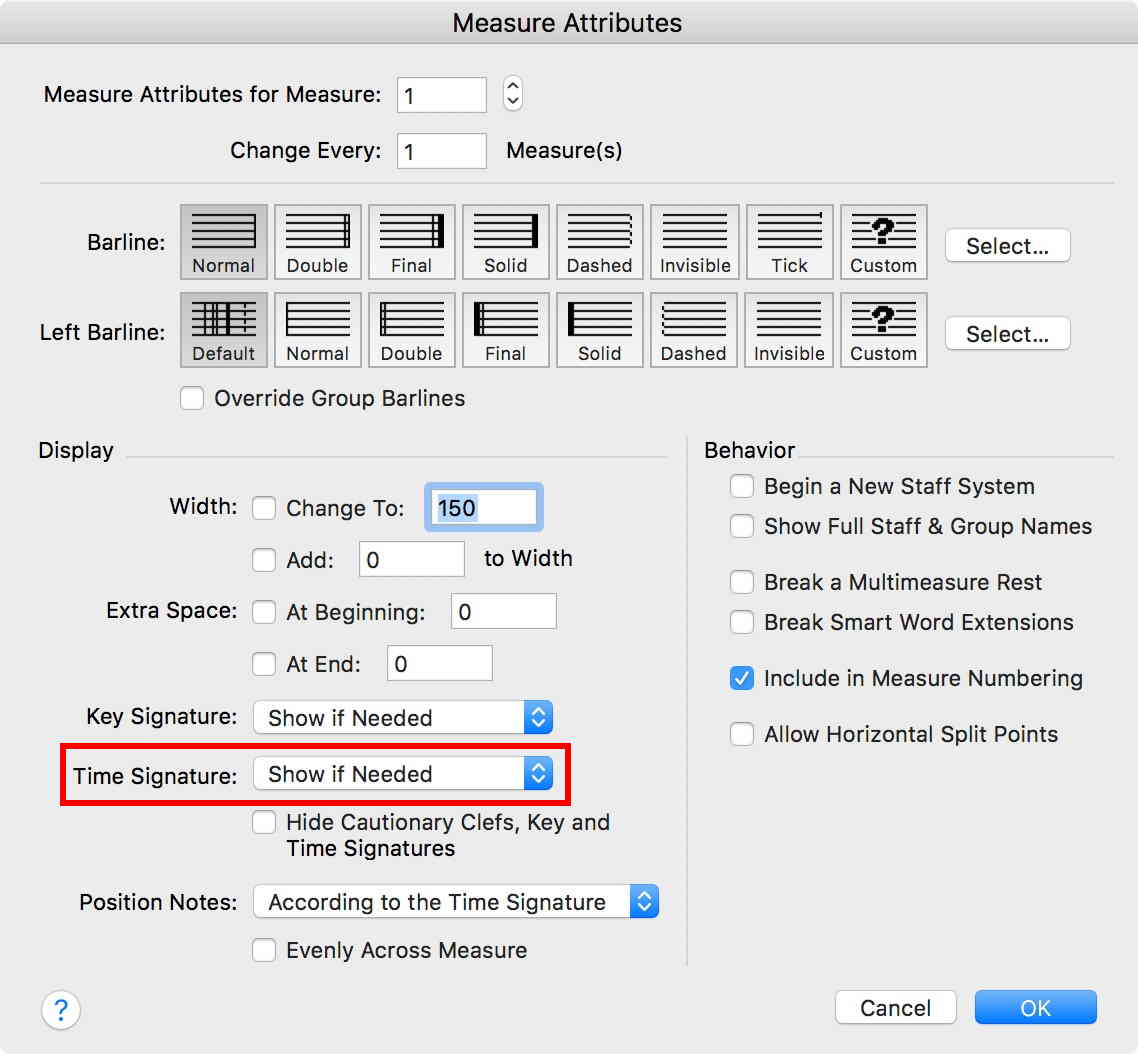
Task: Toggle Evenly Across Measure checkbox
Action: click(264, 950)
